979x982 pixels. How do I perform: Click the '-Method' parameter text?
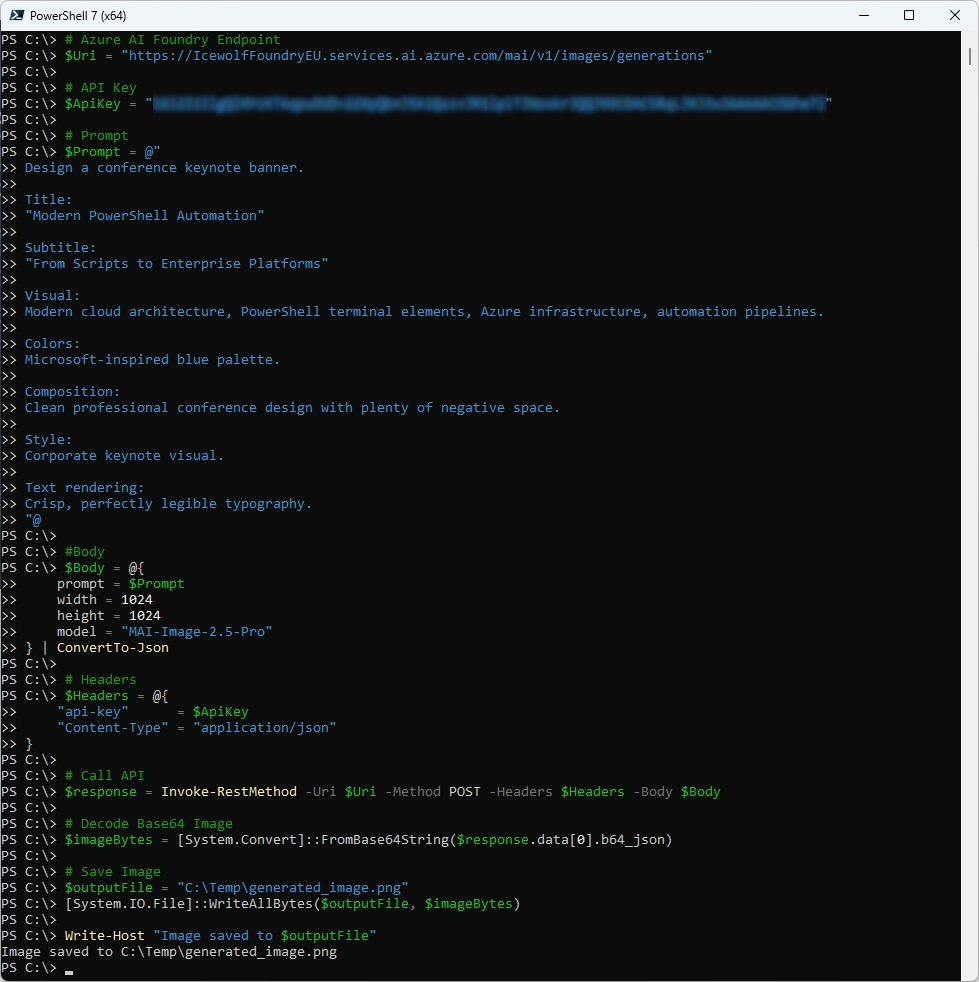pyautogui.click(x=413, y=792)
